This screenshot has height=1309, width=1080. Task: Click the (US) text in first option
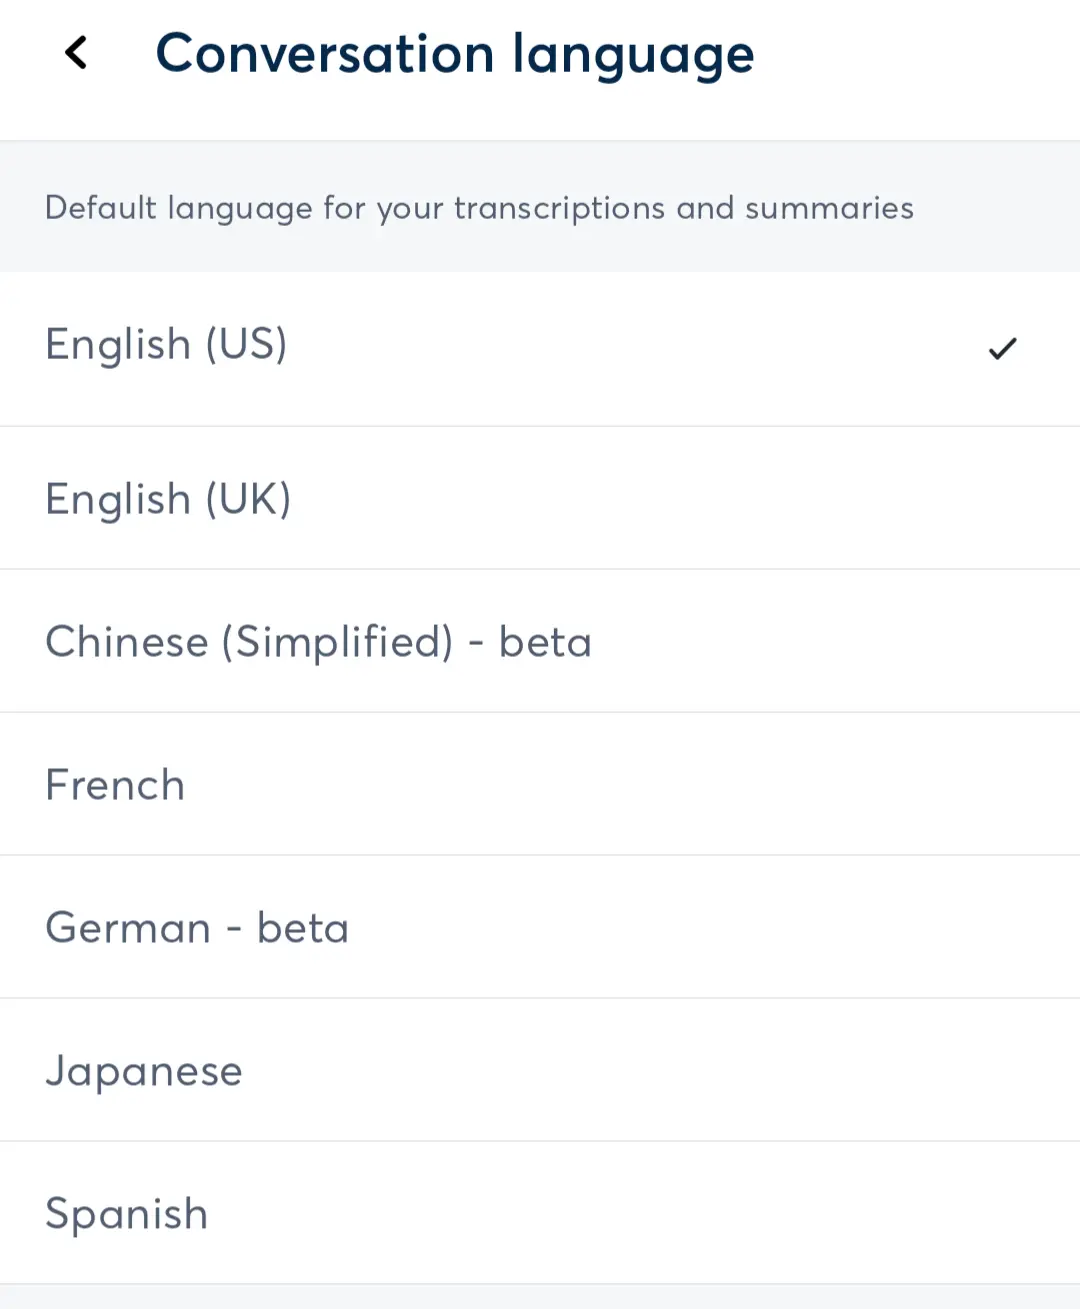click(x=246, y=345)
